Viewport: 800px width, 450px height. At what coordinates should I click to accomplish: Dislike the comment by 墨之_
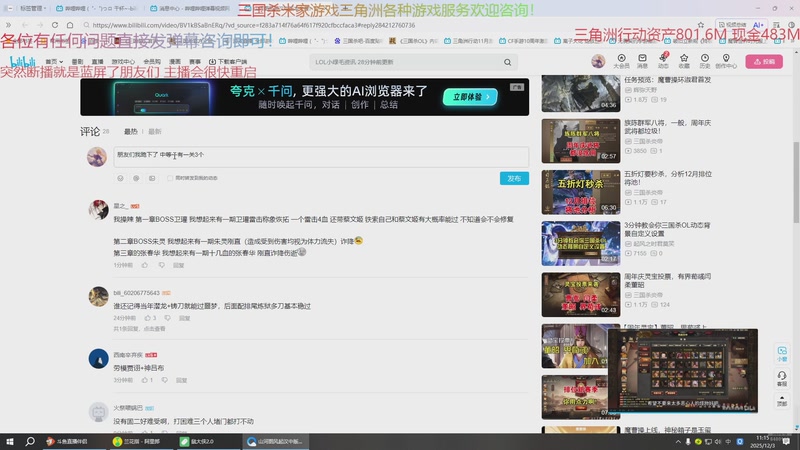(161, 265)
